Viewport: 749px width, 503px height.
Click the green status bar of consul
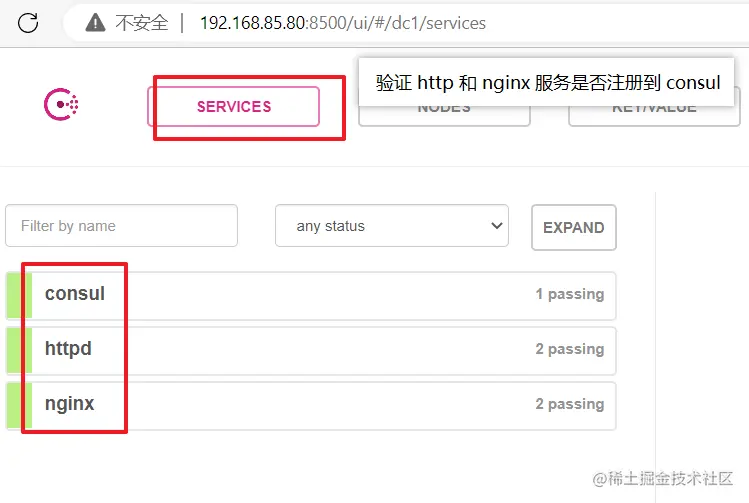click(19, 296)
